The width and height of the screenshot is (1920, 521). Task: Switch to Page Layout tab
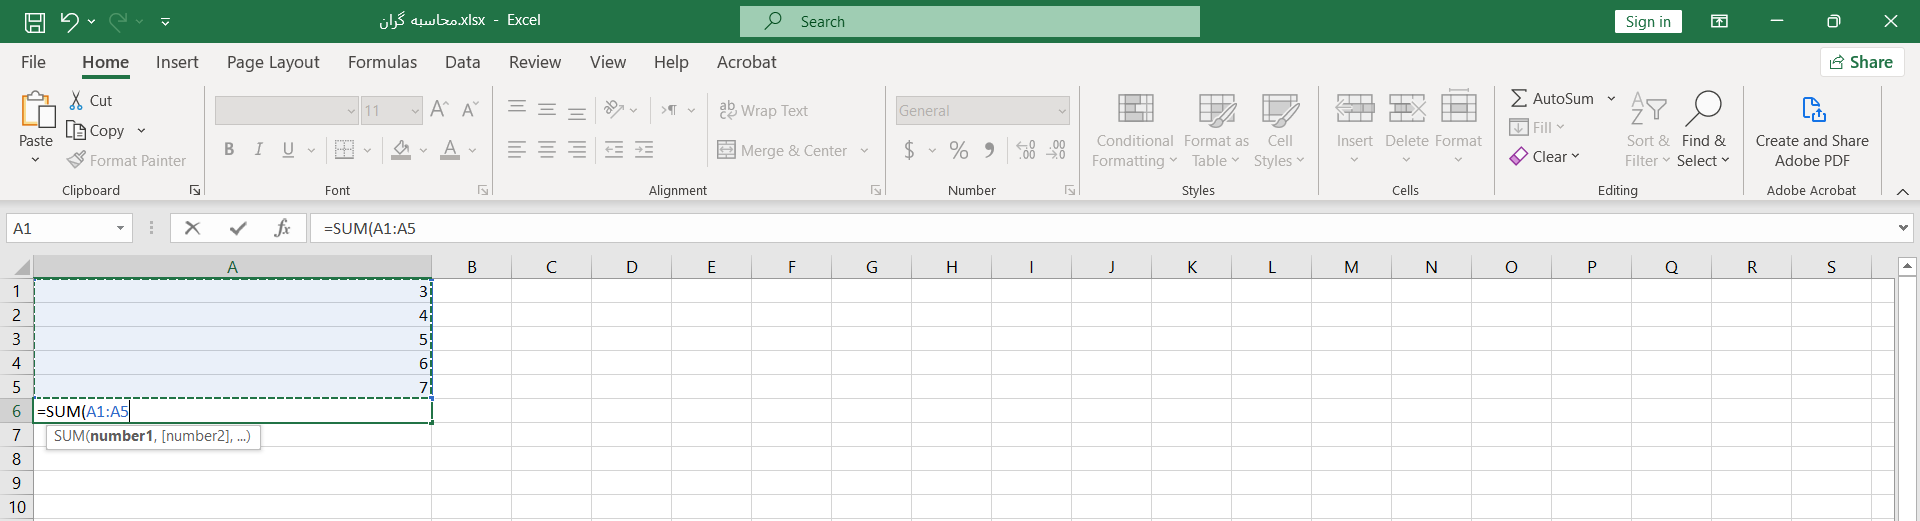273,62
